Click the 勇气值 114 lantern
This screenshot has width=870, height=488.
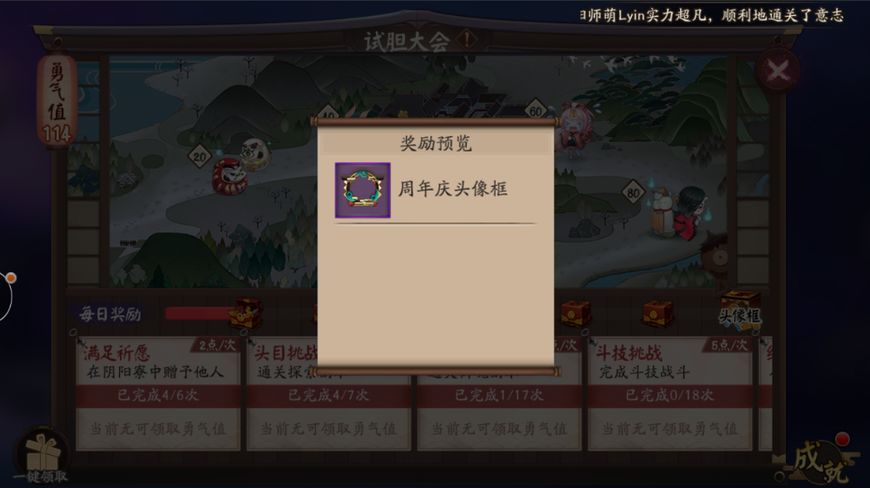(57, 102)
